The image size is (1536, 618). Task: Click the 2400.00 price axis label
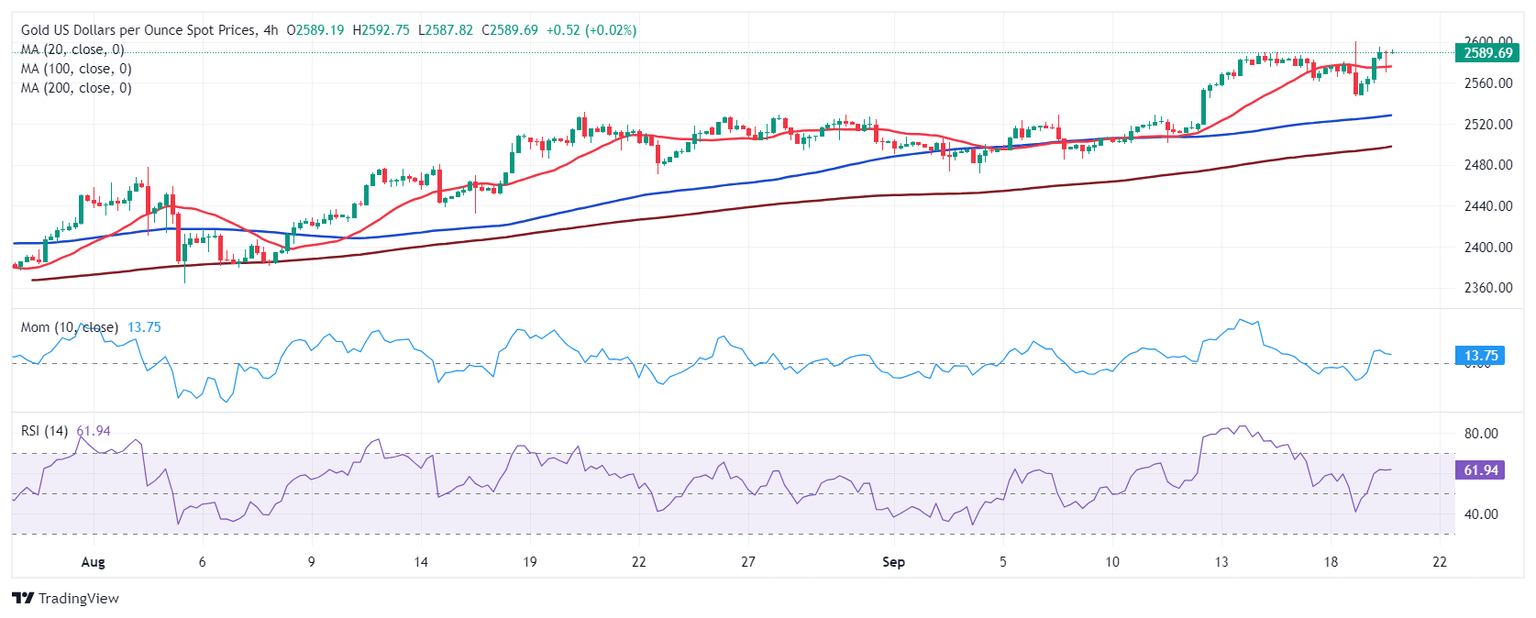coord(1482,247)
